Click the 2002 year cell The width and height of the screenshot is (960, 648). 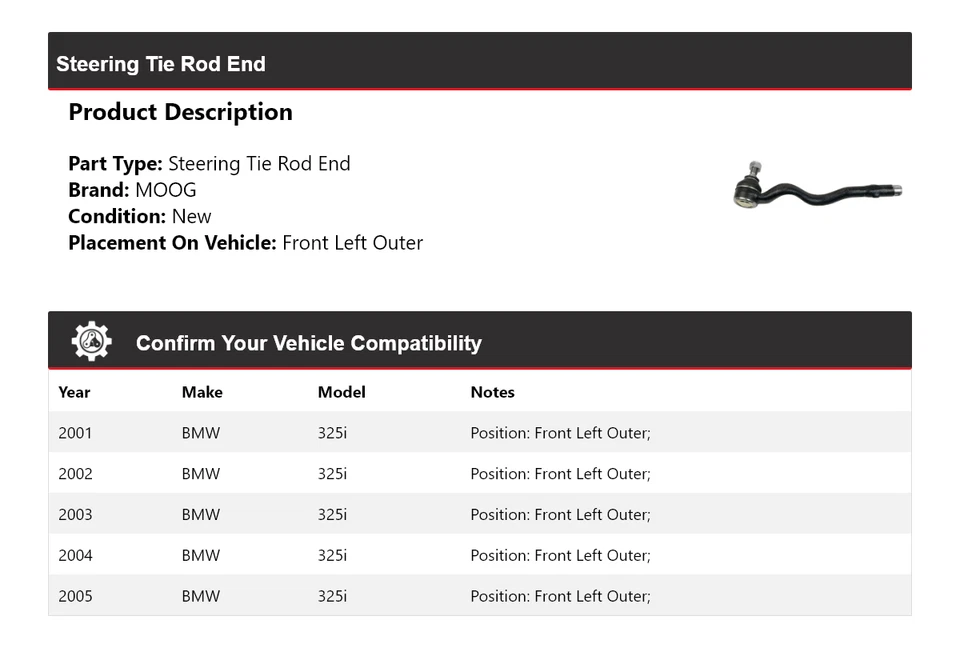click(75, 474)
